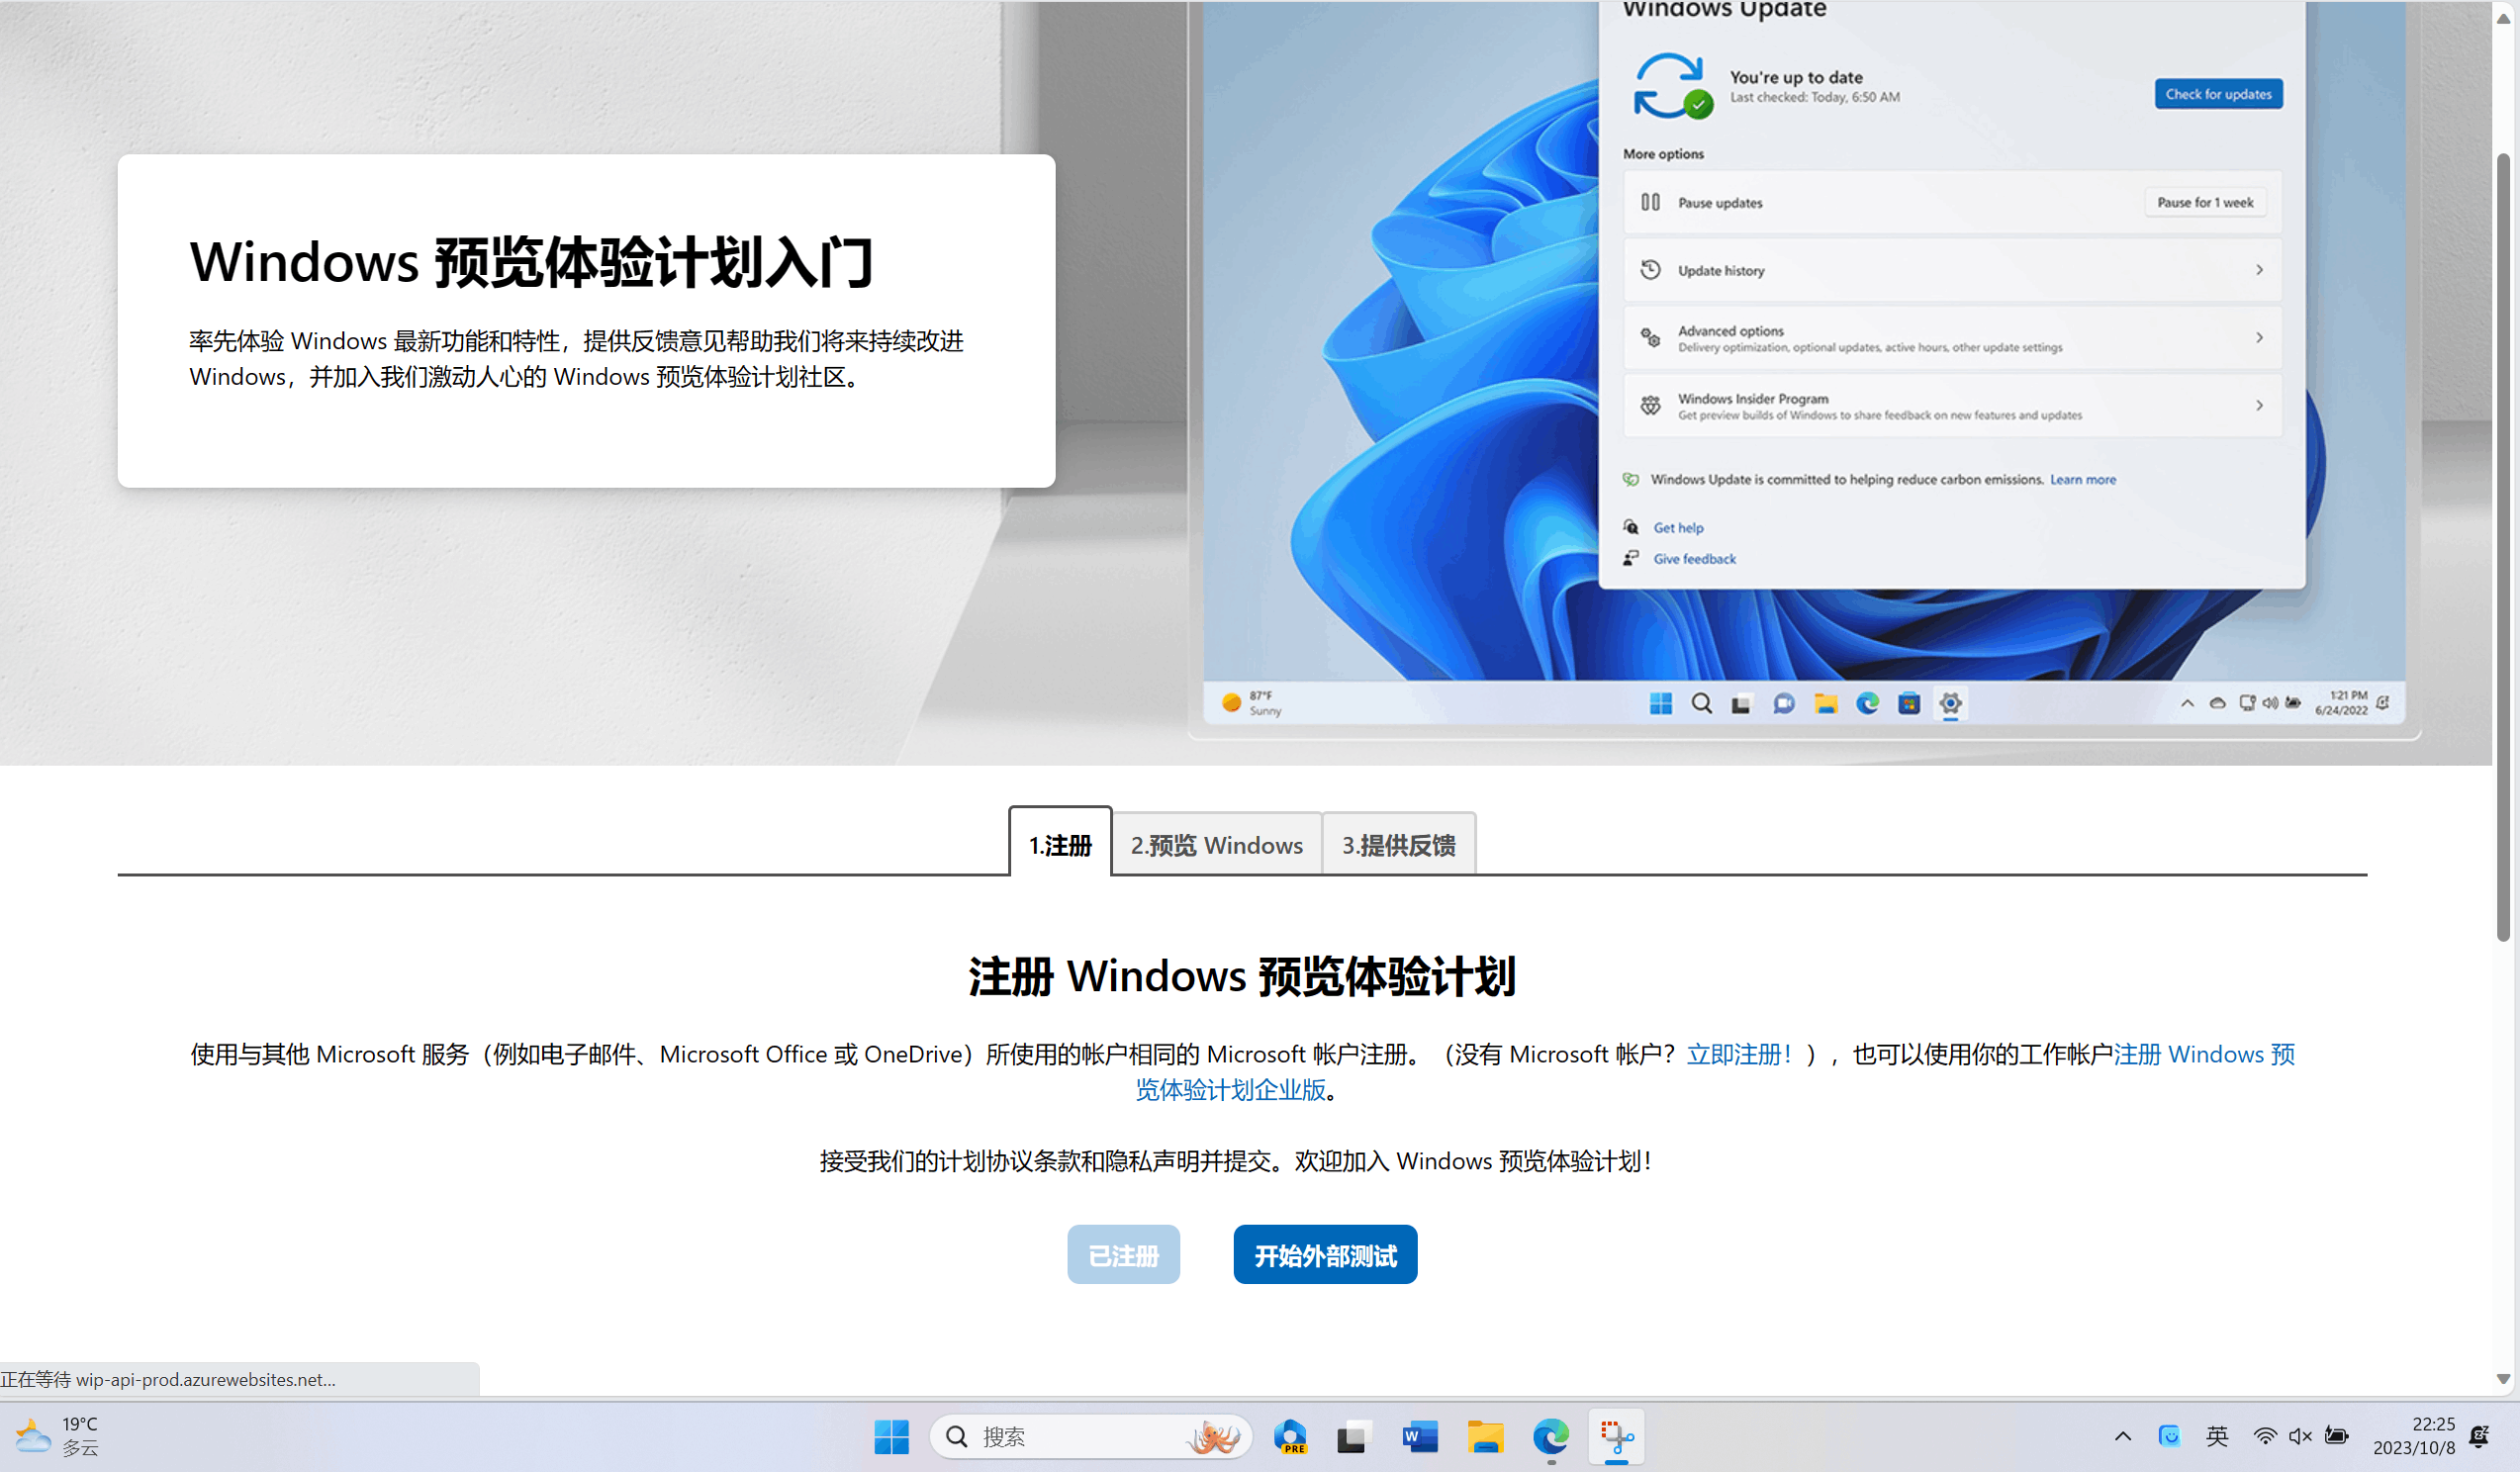The height and width of the screenshot is (1472, 2520).
Task: Open File Explorer on the taskbar
Action: click(x=1485, y=1437)
